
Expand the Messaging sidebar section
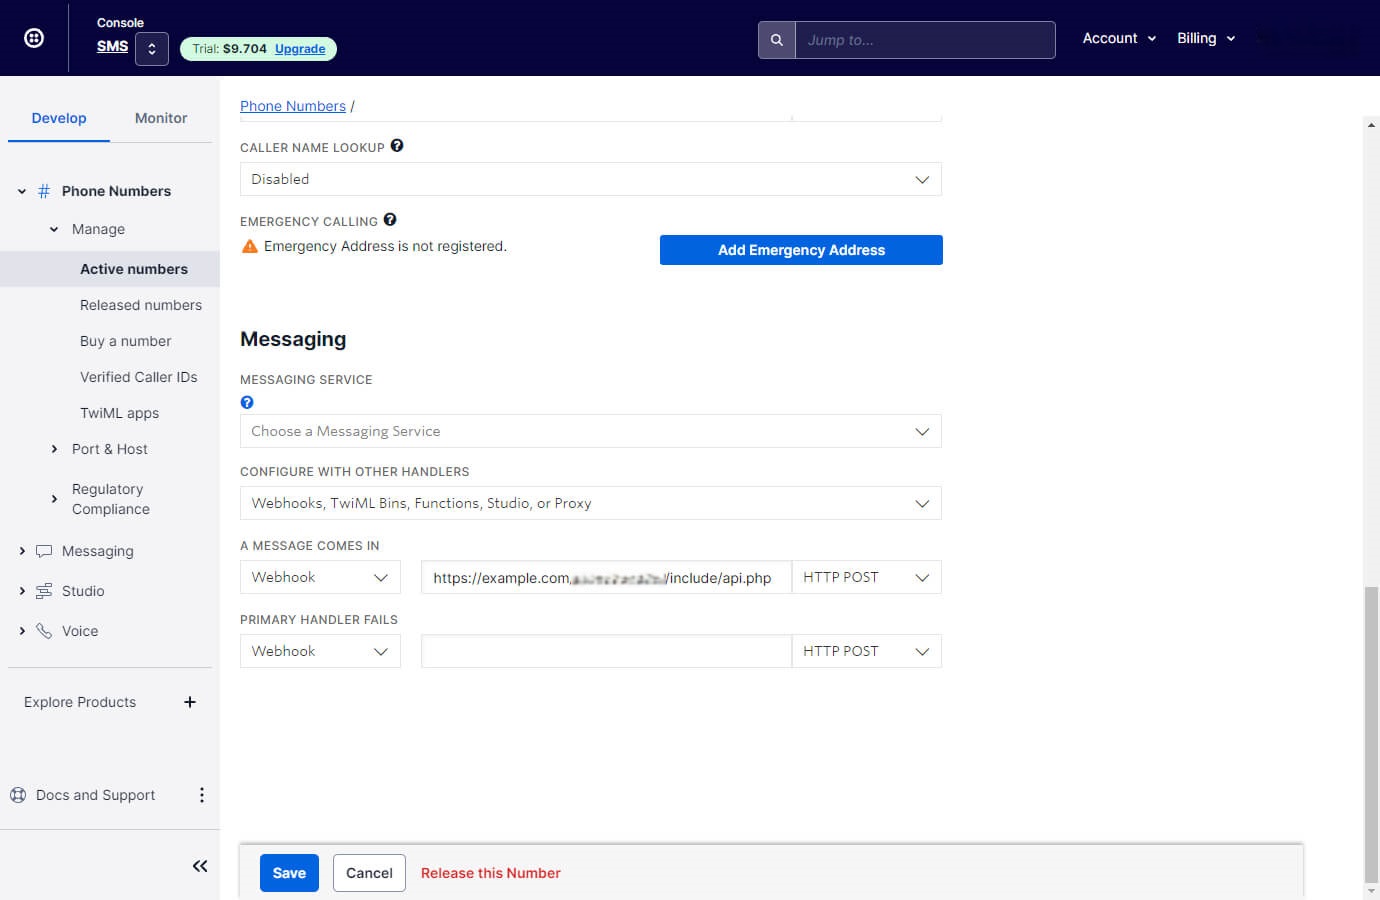pos(22,551)
